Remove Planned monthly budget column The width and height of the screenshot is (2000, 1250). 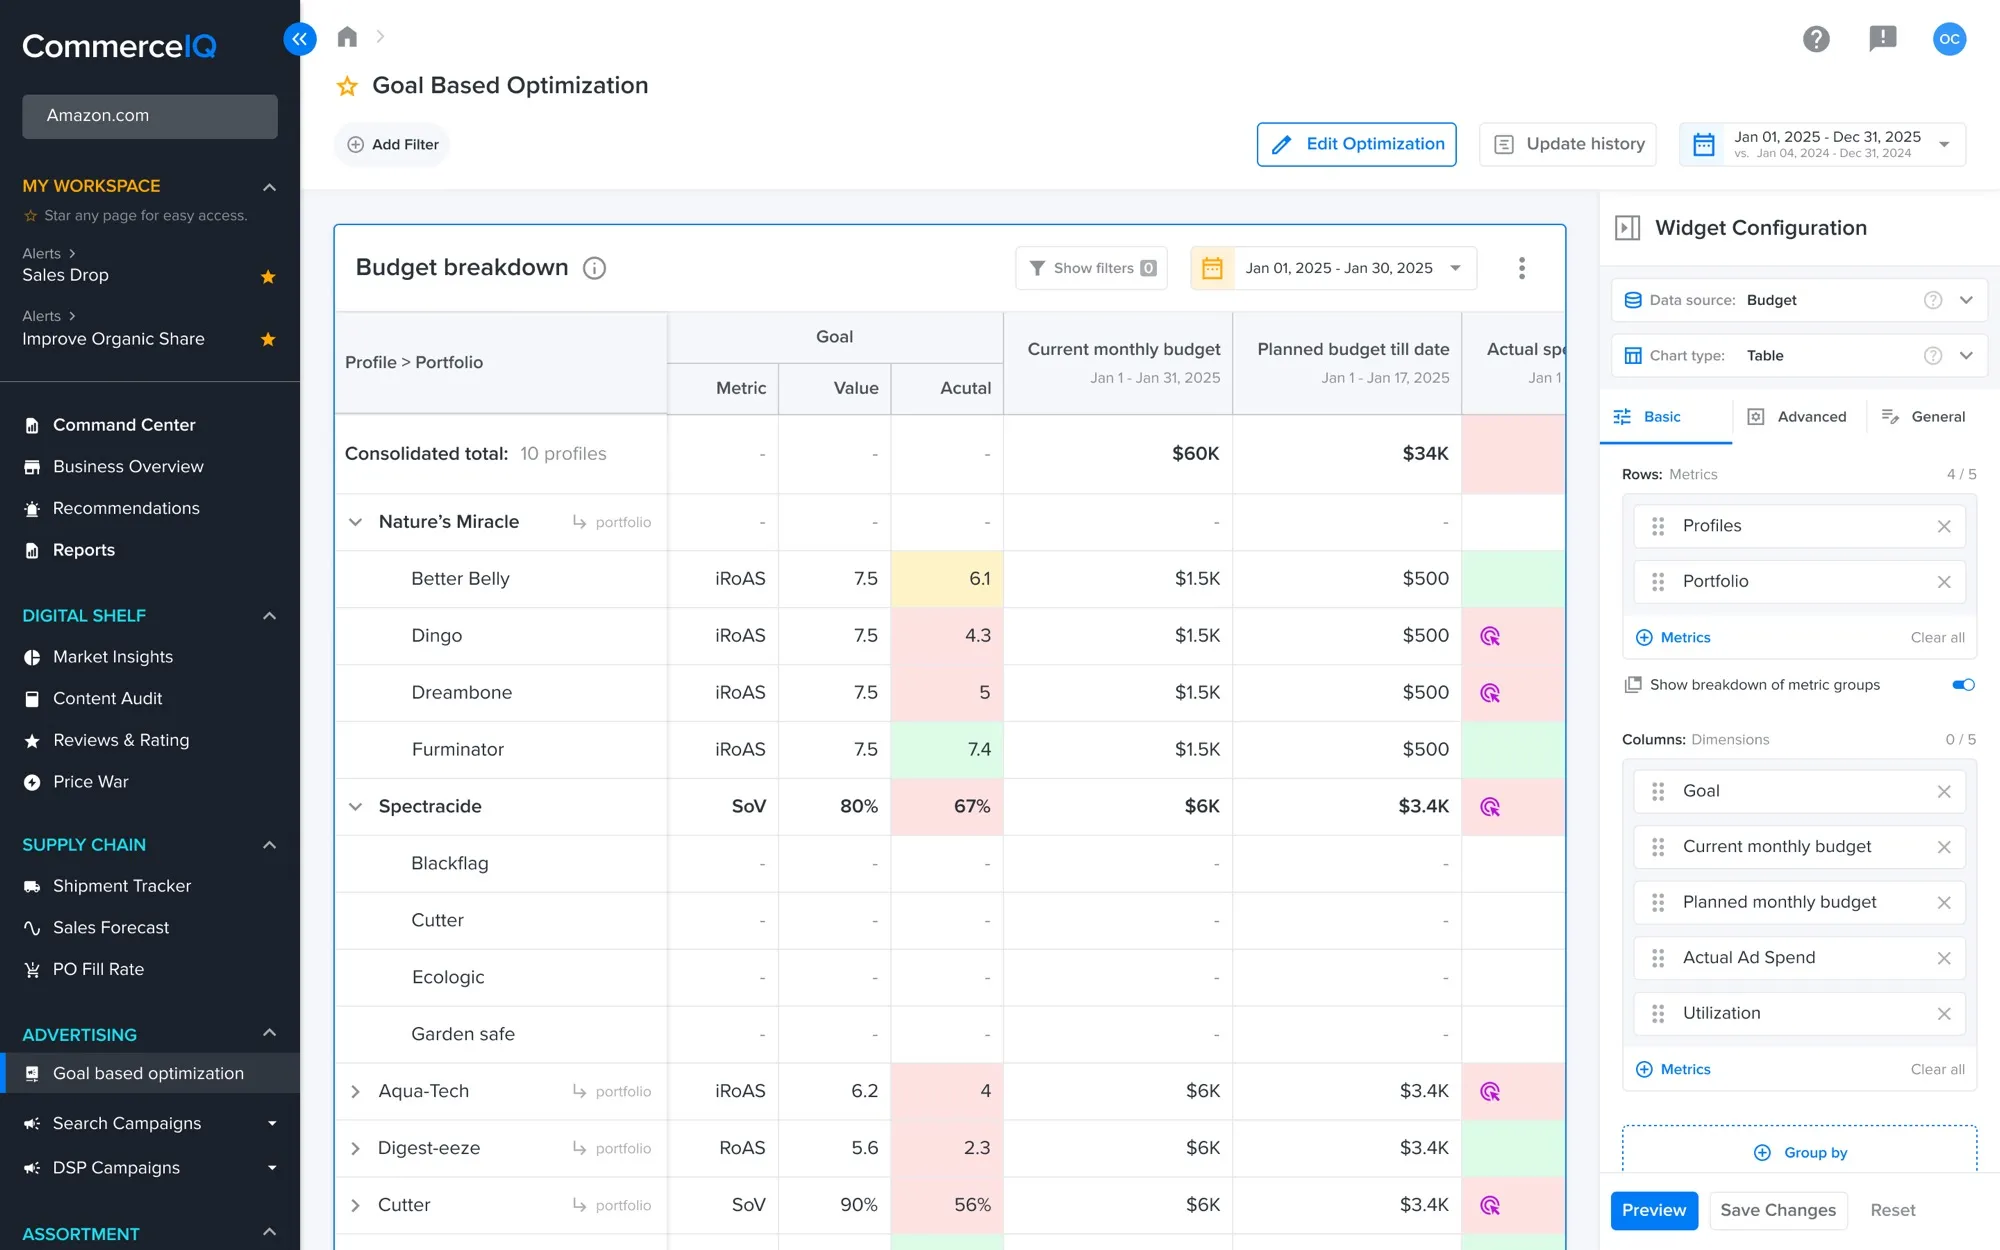[x=1944, y=903]
